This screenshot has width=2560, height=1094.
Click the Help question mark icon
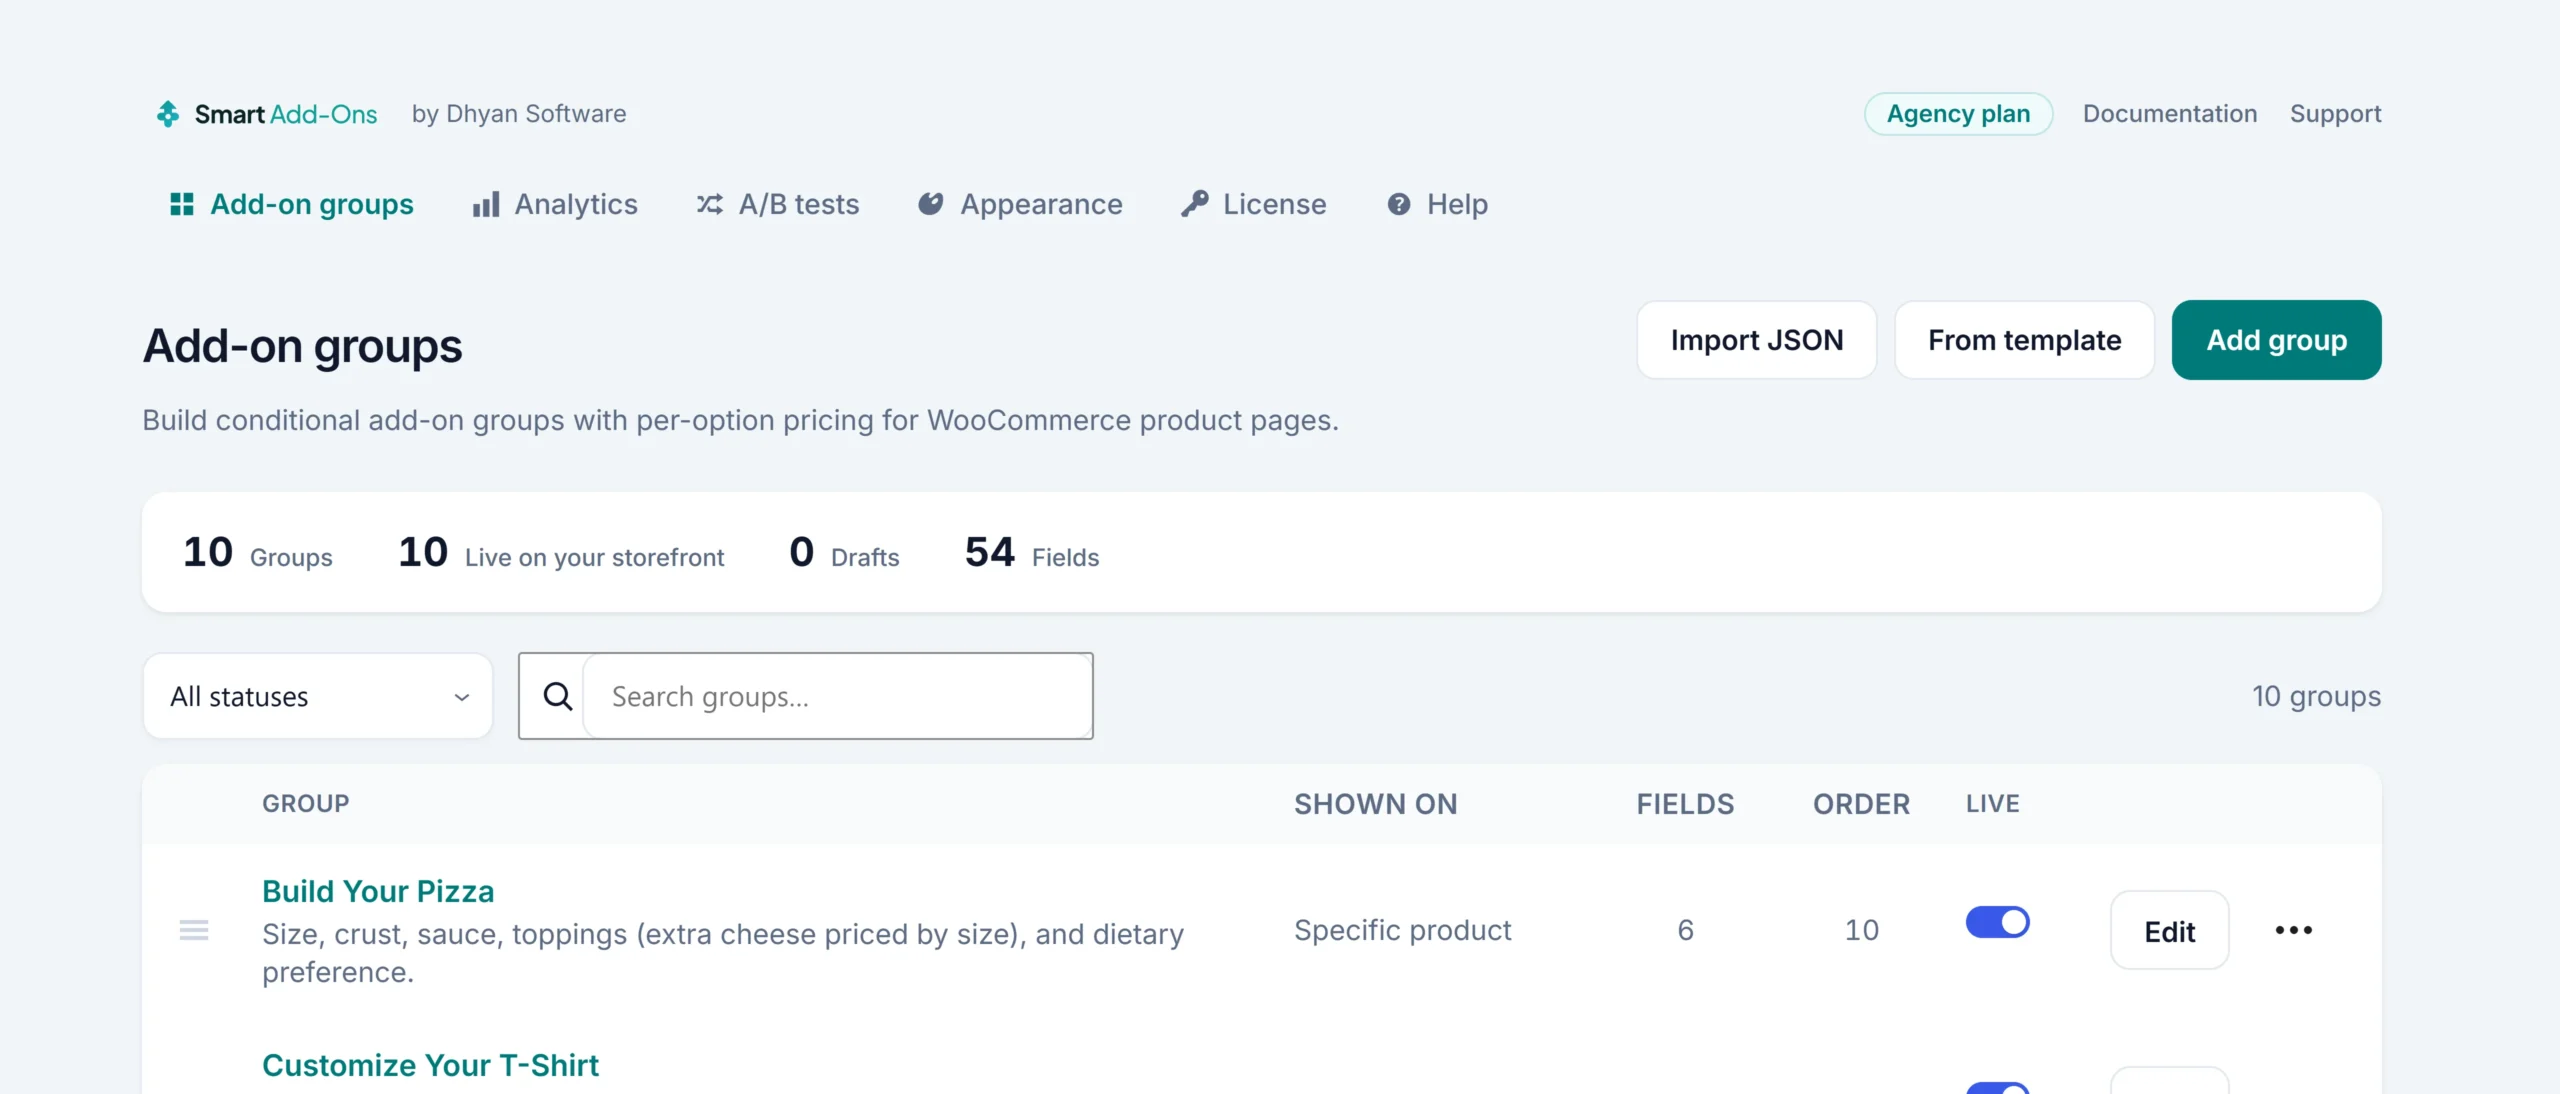pyautogui.click(x=1399, y=204)
